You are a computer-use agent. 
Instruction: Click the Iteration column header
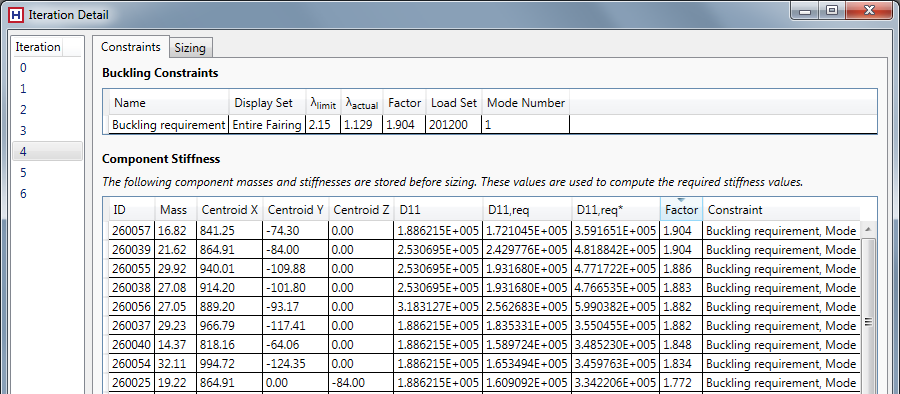38,47
